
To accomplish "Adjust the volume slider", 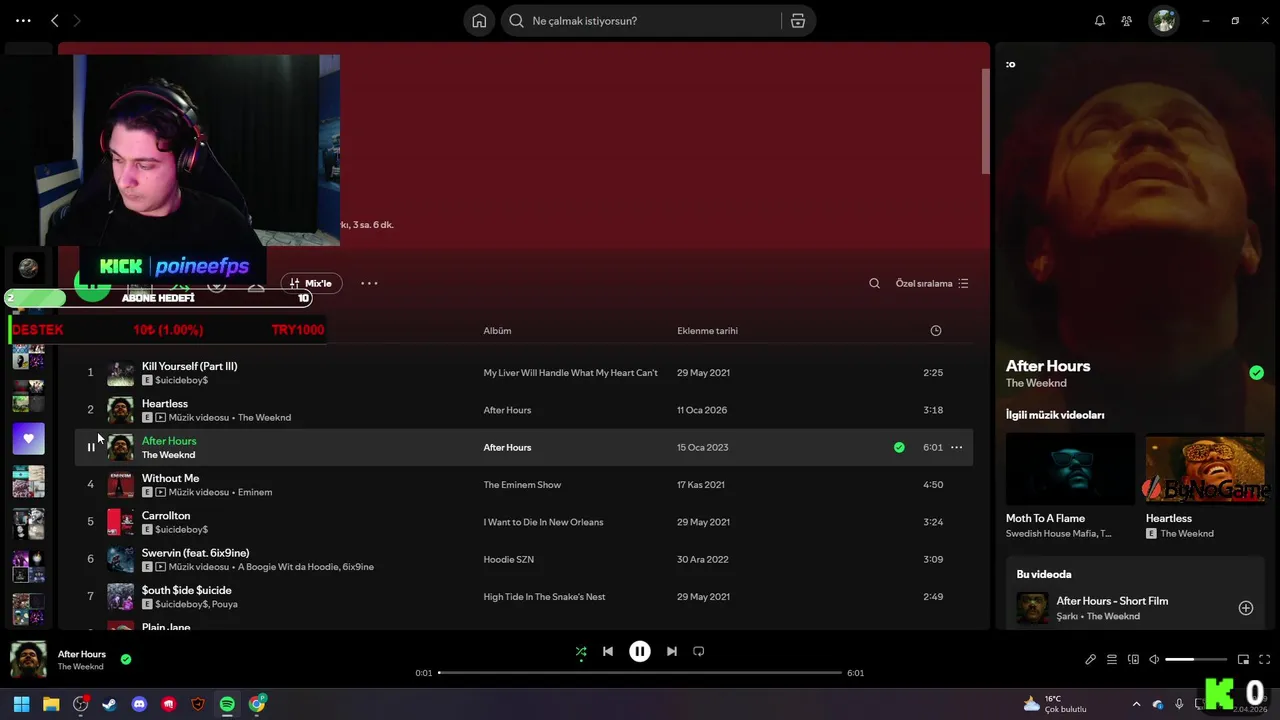I will 1196,659.
